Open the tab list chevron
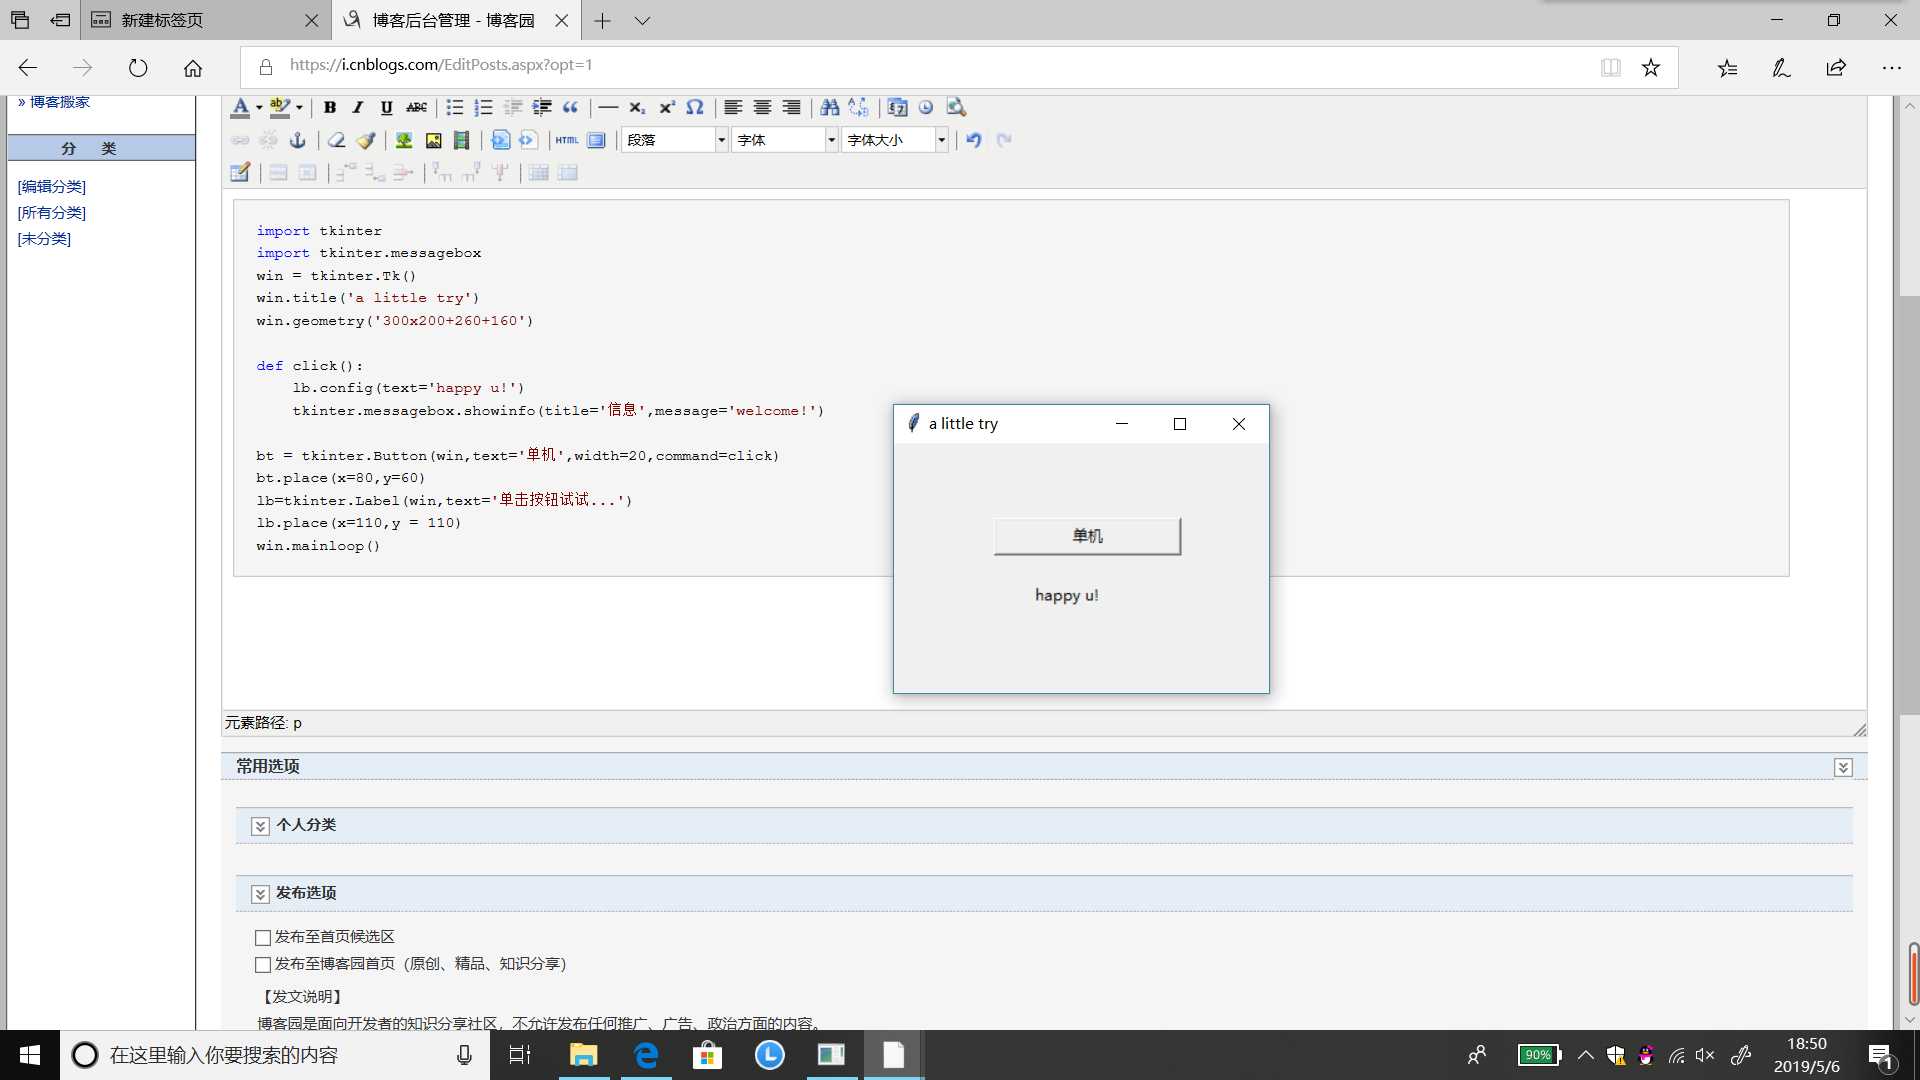The image size is (1920, 1080). [643, 20]
